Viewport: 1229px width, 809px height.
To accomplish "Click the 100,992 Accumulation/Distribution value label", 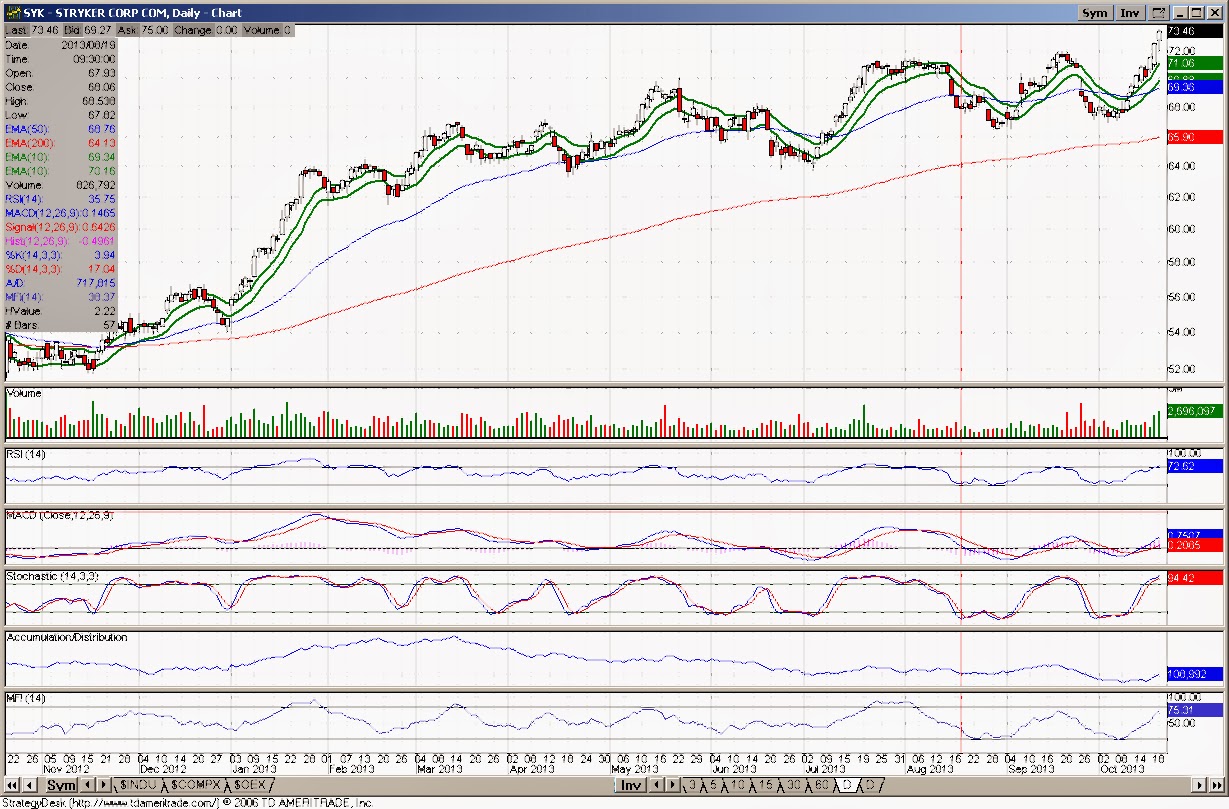I will pos(1195,675).
